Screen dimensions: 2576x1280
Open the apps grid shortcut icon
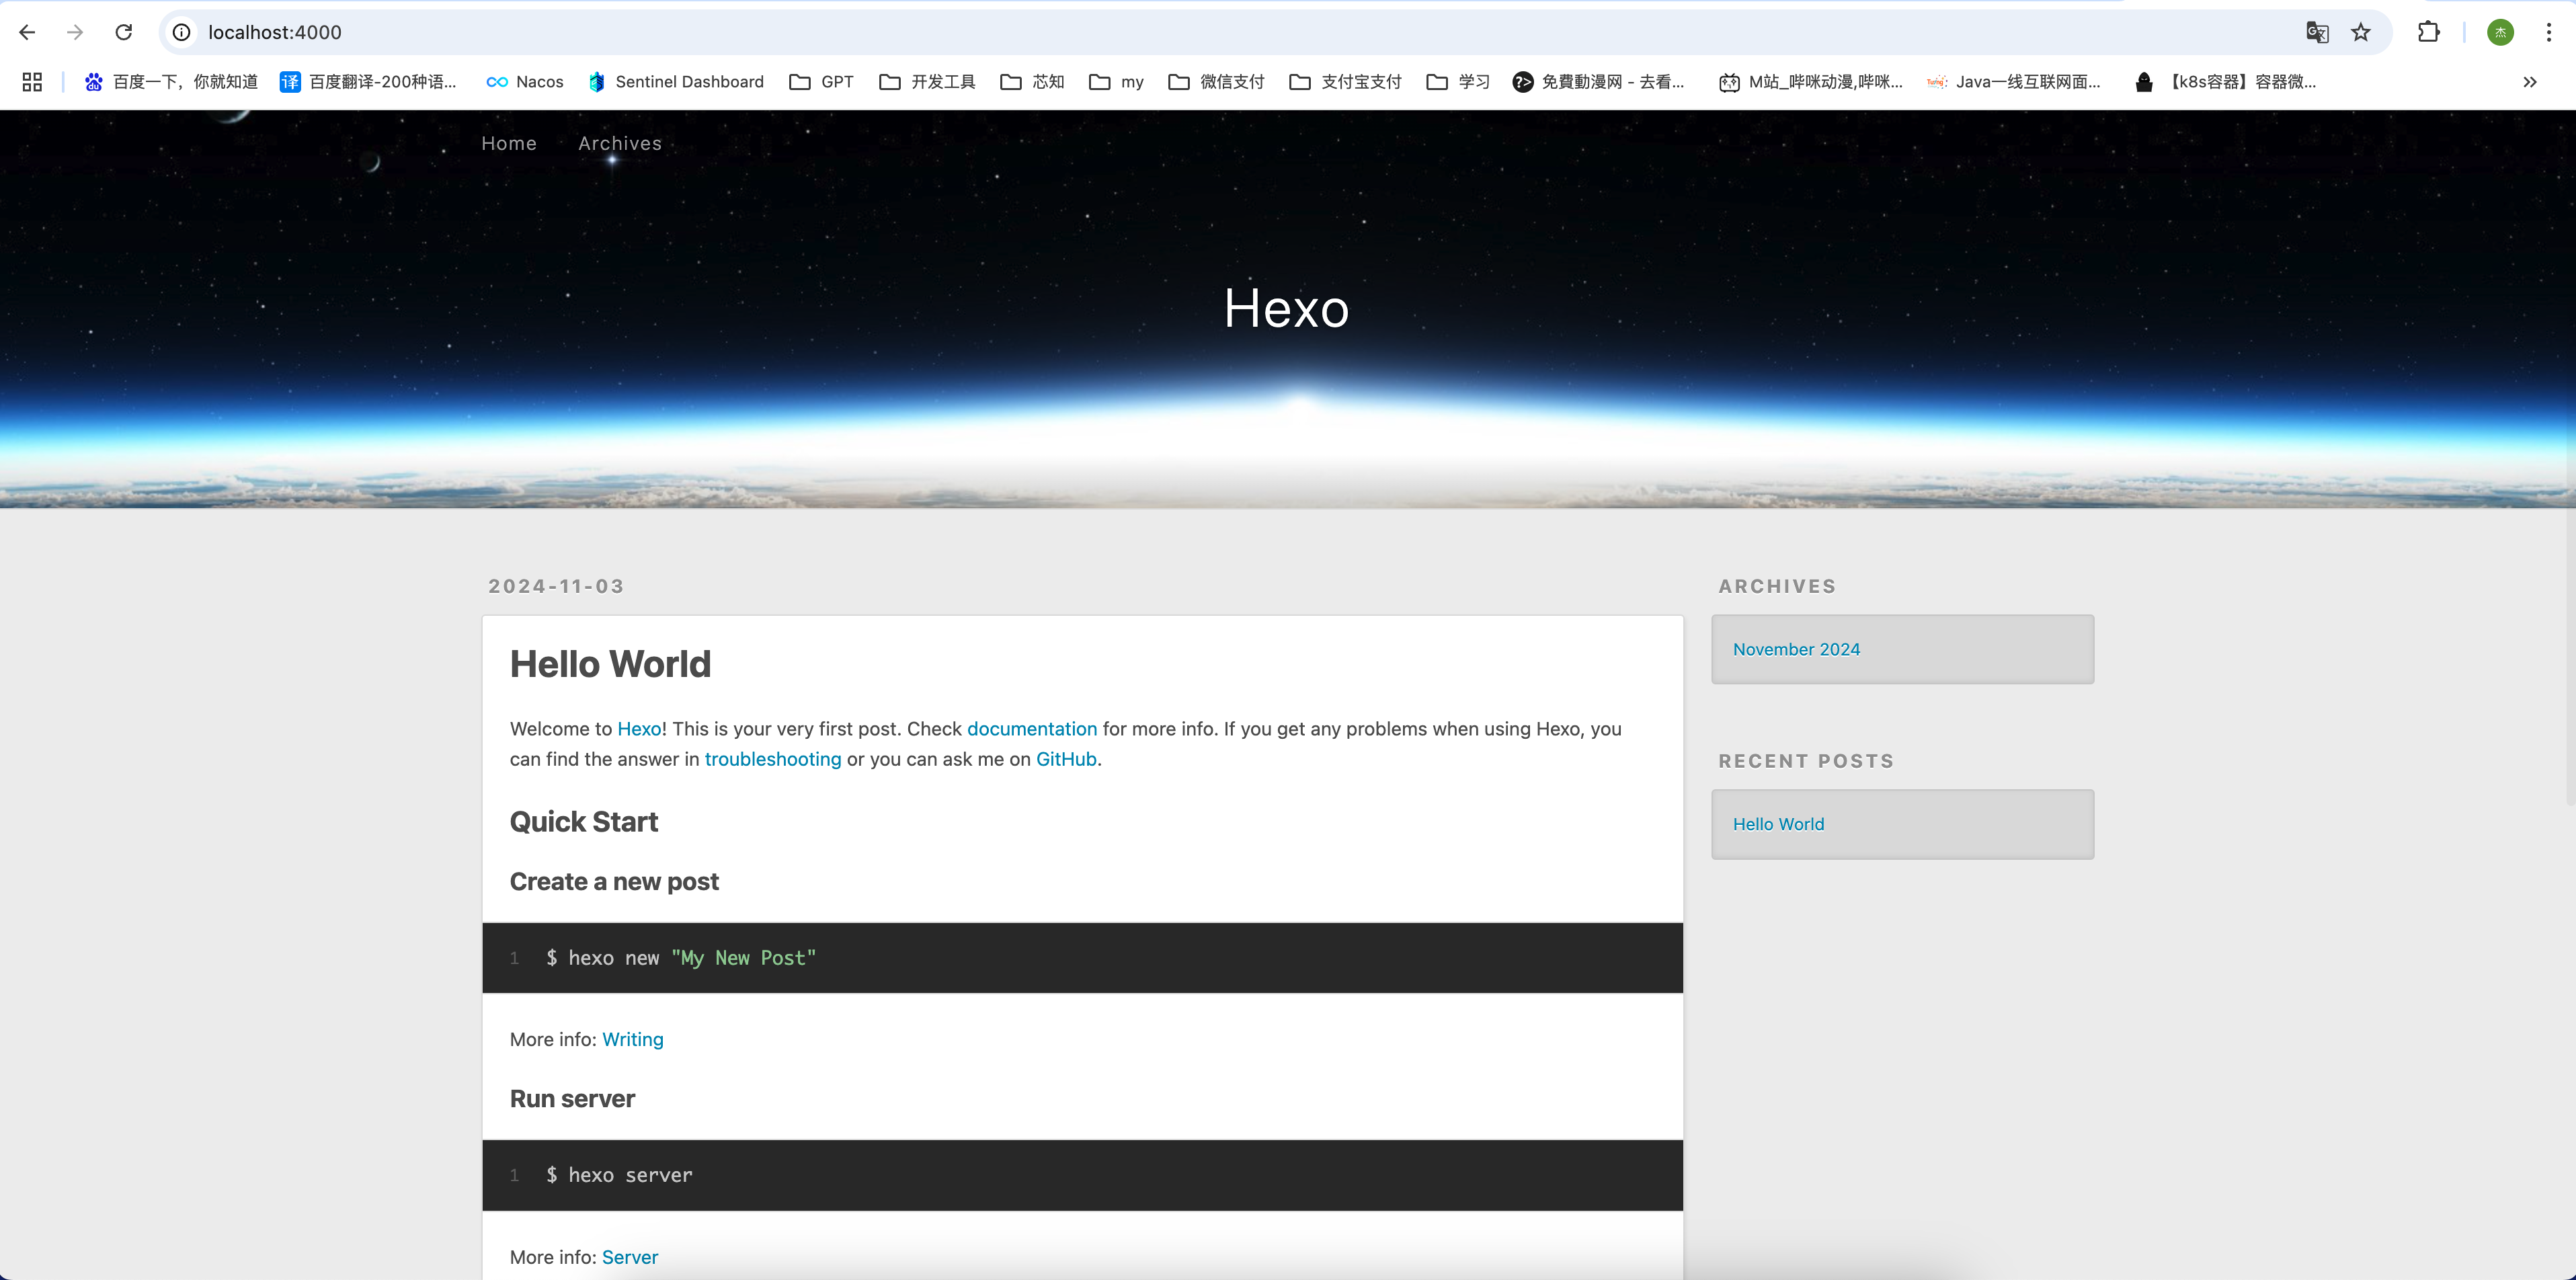(x=32, y=82)
